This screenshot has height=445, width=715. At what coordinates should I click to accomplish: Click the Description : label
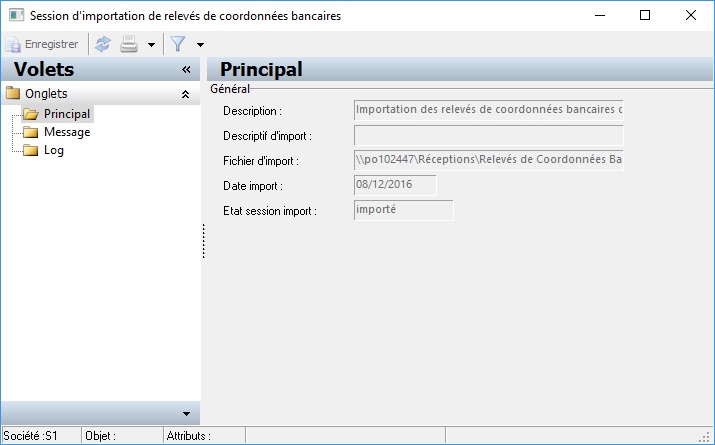click(252, 111)
